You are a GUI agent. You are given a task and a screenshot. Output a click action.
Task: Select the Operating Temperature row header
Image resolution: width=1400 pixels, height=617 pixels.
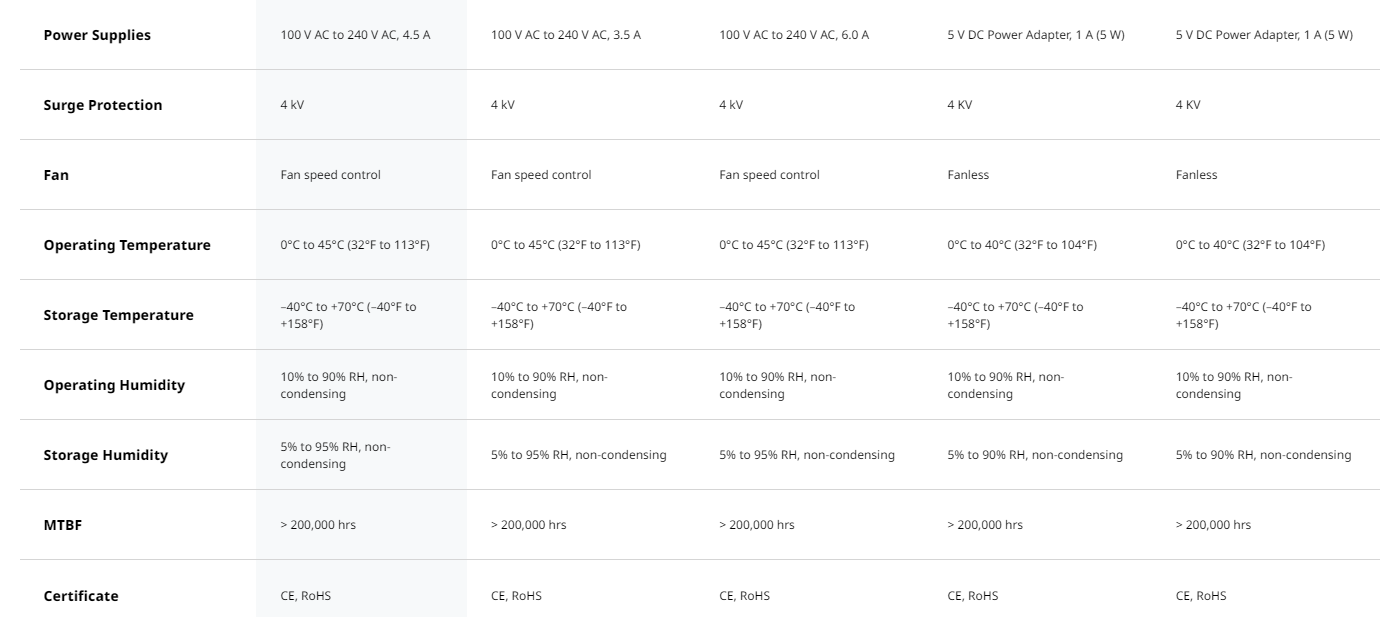tap(127, 245)
